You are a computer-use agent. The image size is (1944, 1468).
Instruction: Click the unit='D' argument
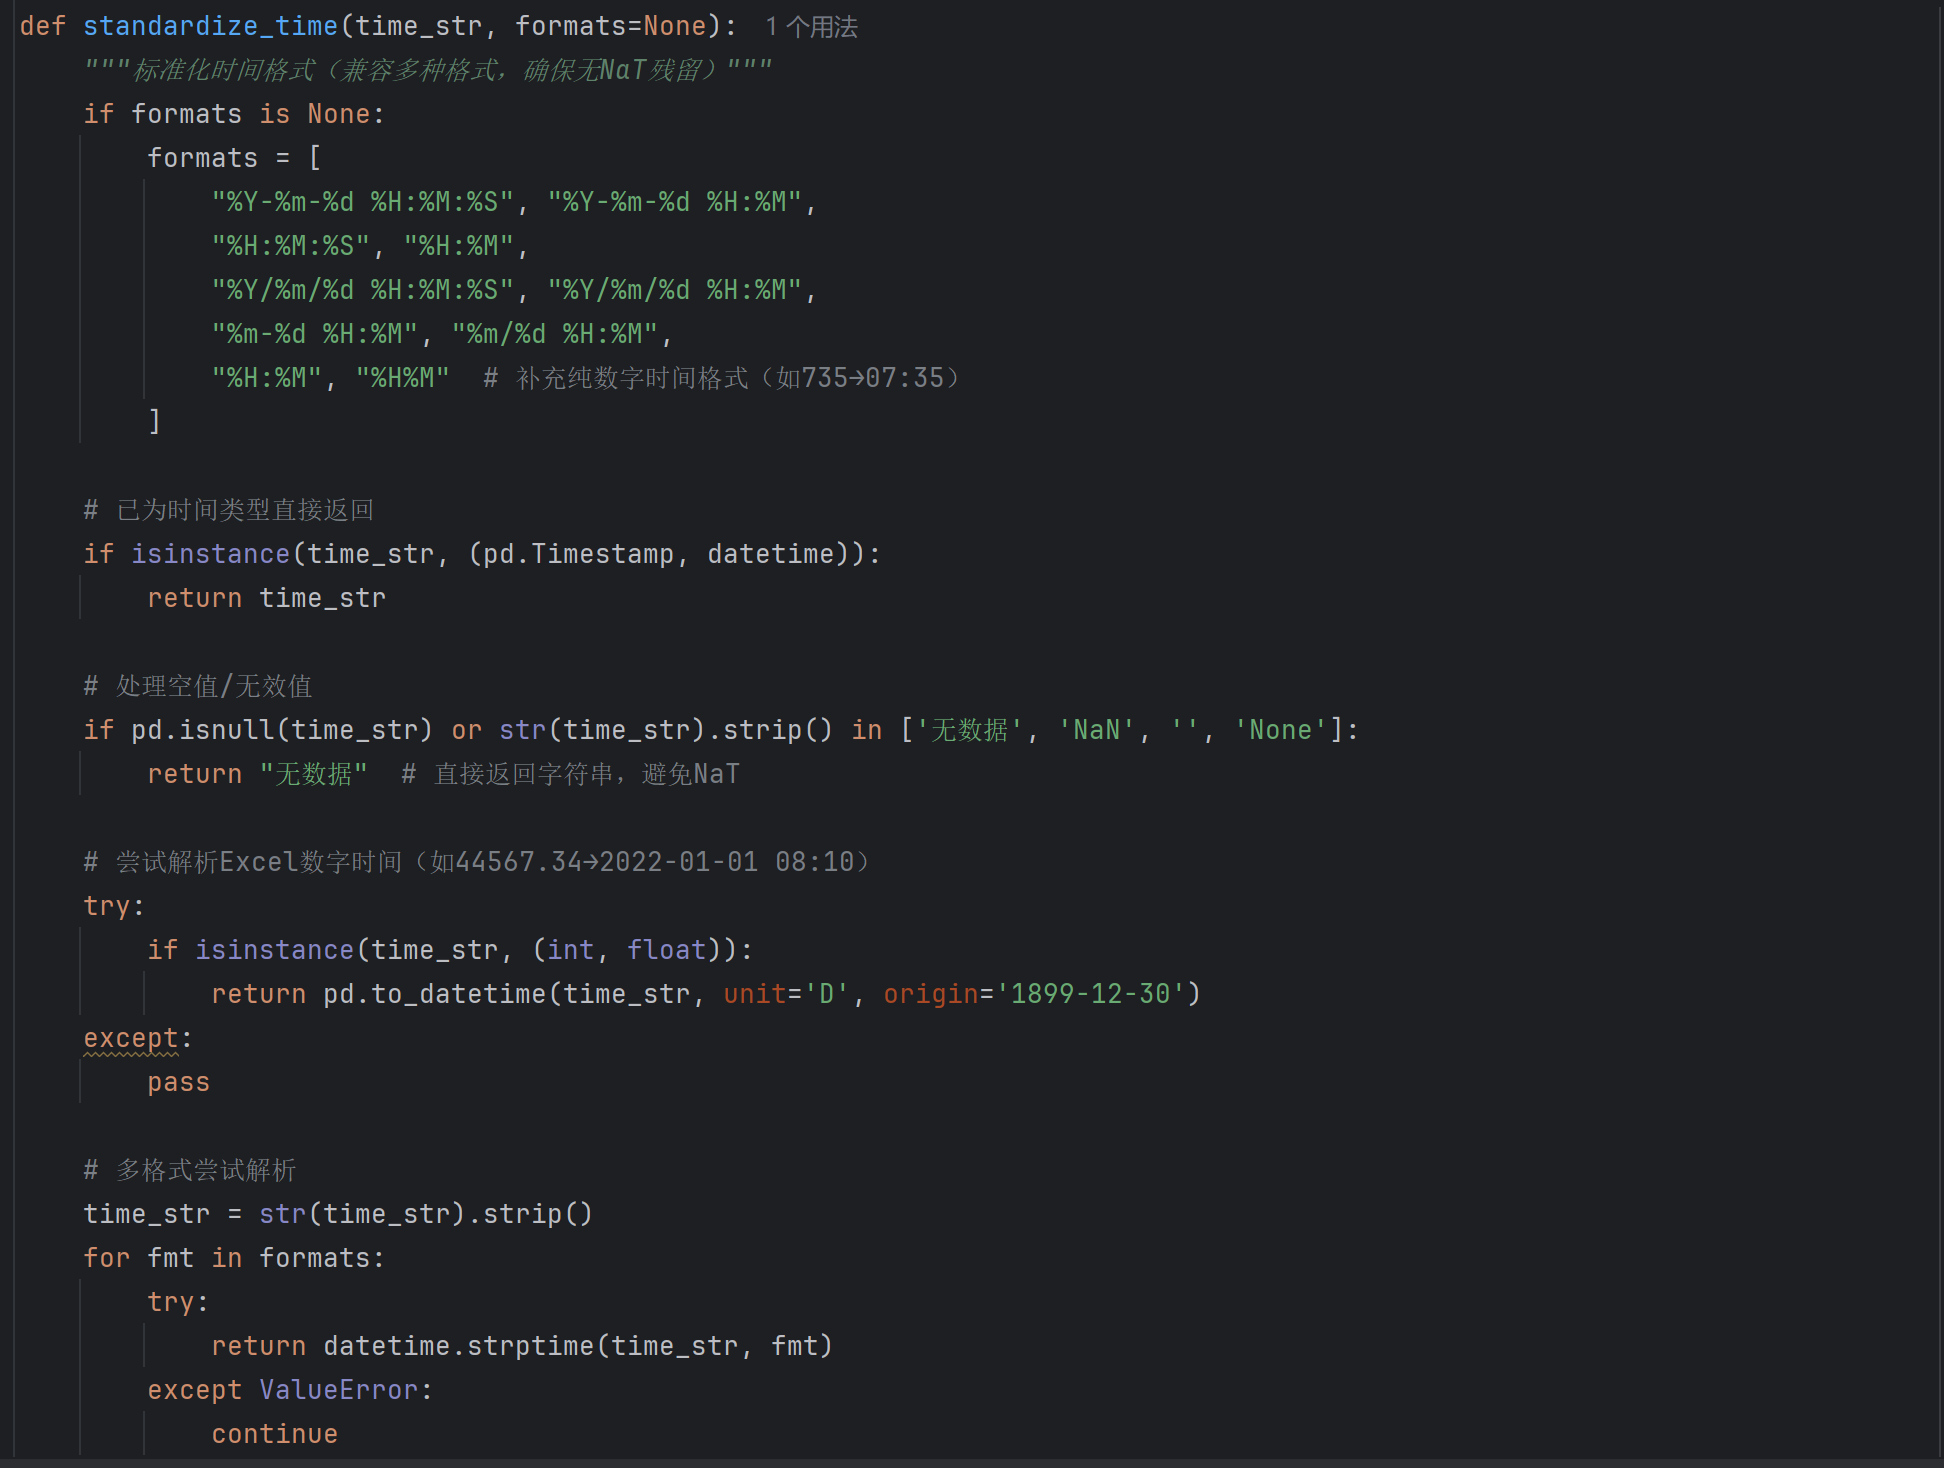[786, 994]
